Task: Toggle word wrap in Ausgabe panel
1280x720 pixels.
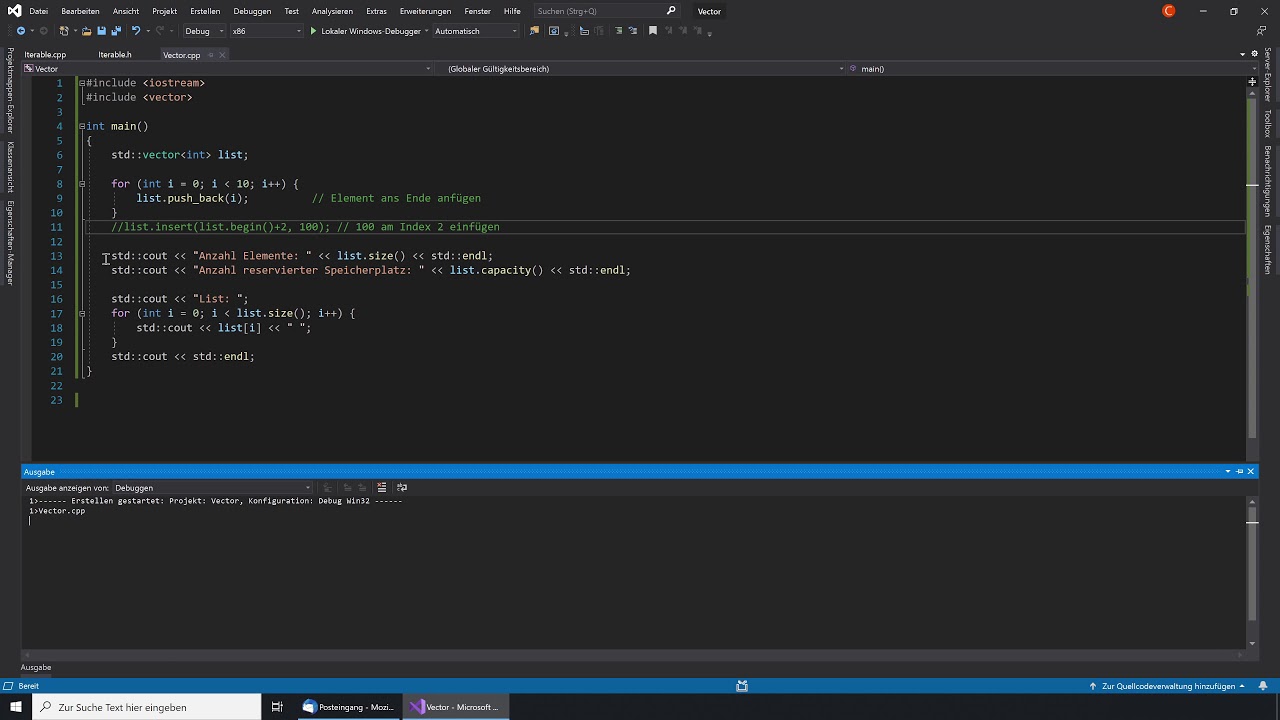Action: [401, 488]
